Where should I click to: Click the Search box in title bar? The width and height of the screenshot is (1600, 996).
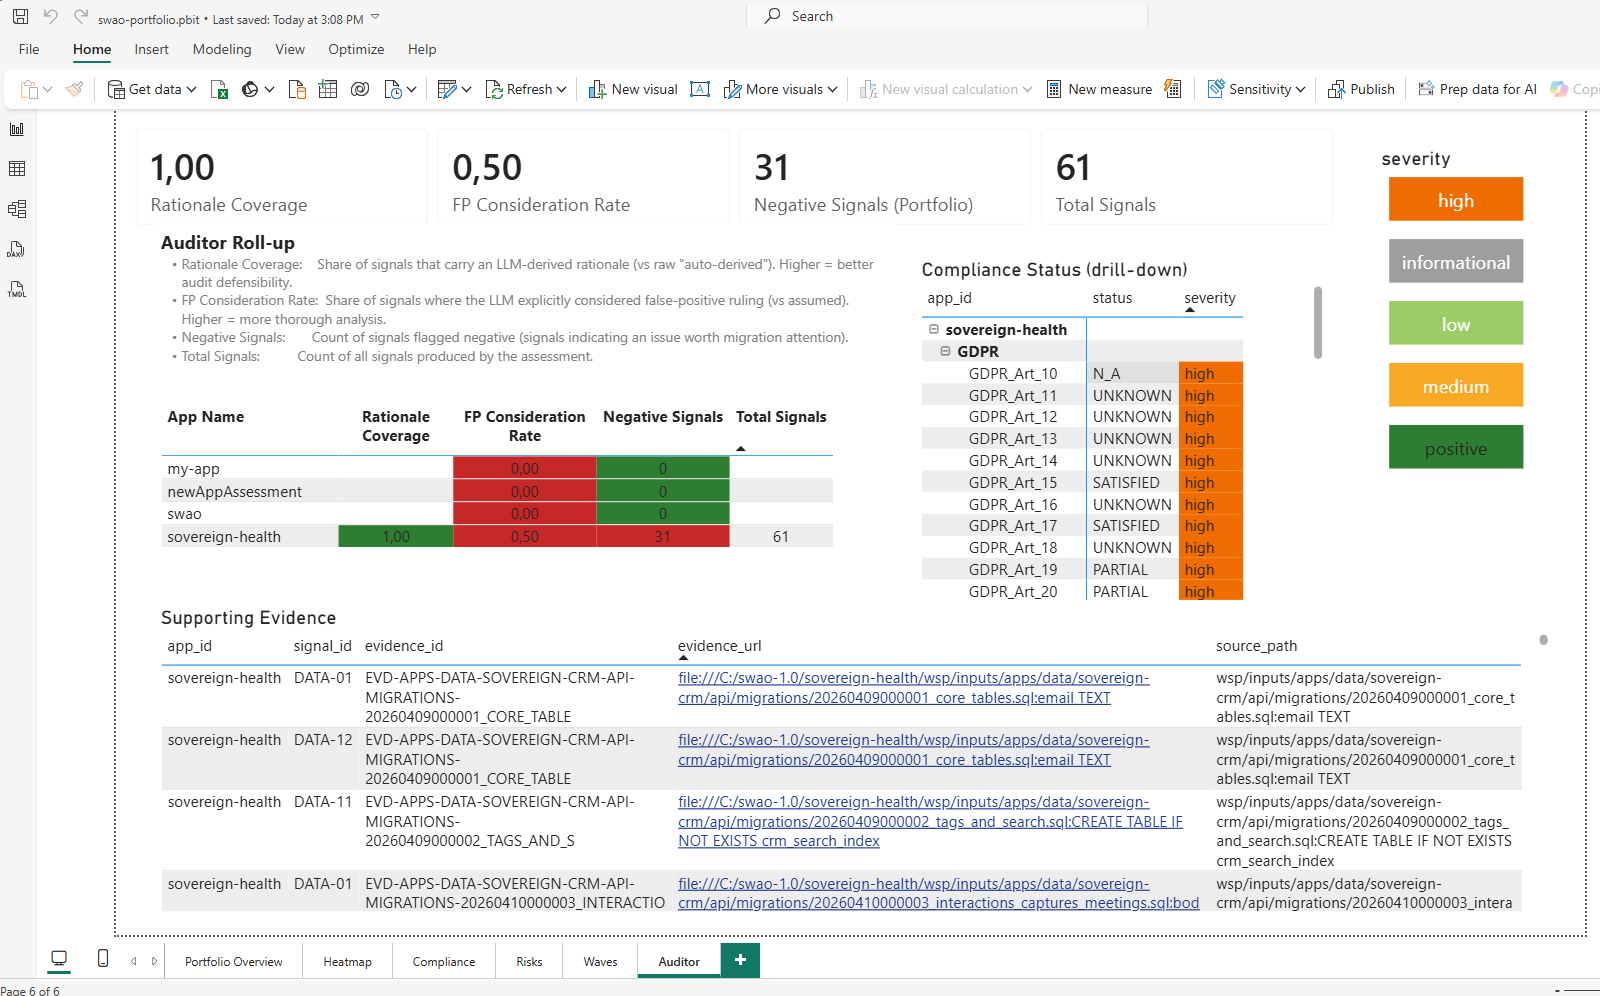coord(947,16)
